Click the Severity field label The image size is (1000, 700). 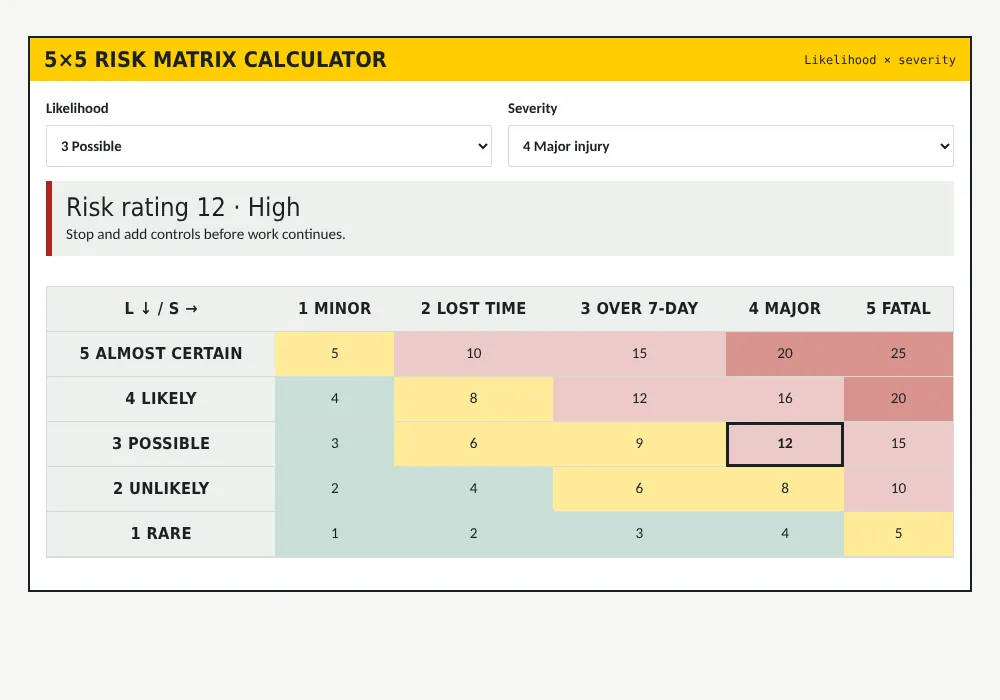pos(533,108)
